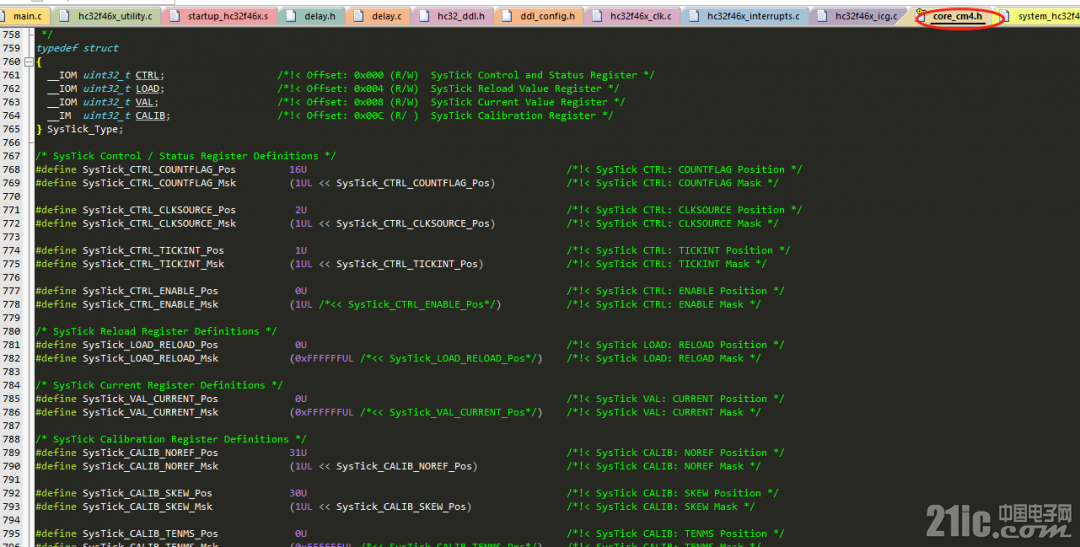Click the 30U value of CALIB_SKEW_Pos
This screenshot has height=547, width=1080.
point(298,493)
